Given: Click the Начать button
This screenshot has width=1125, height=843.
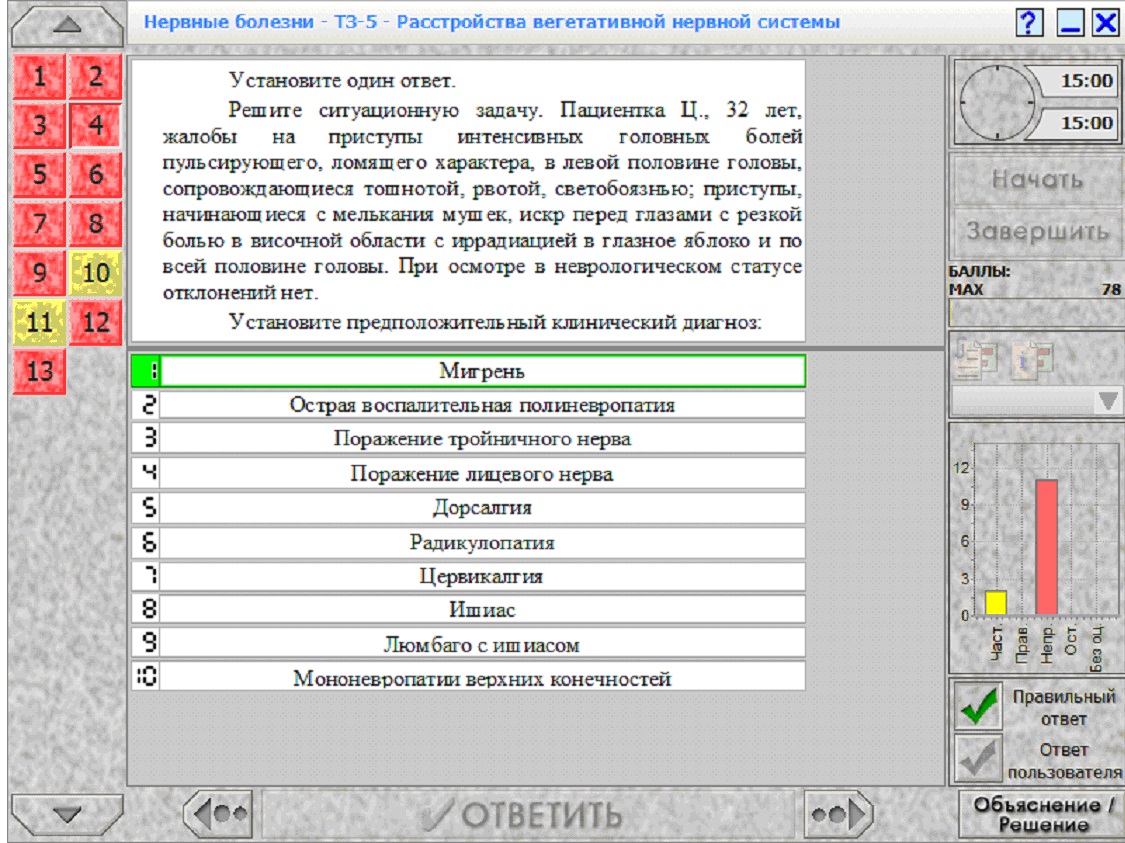Looking at the screenshot, I should (1037, 179).
